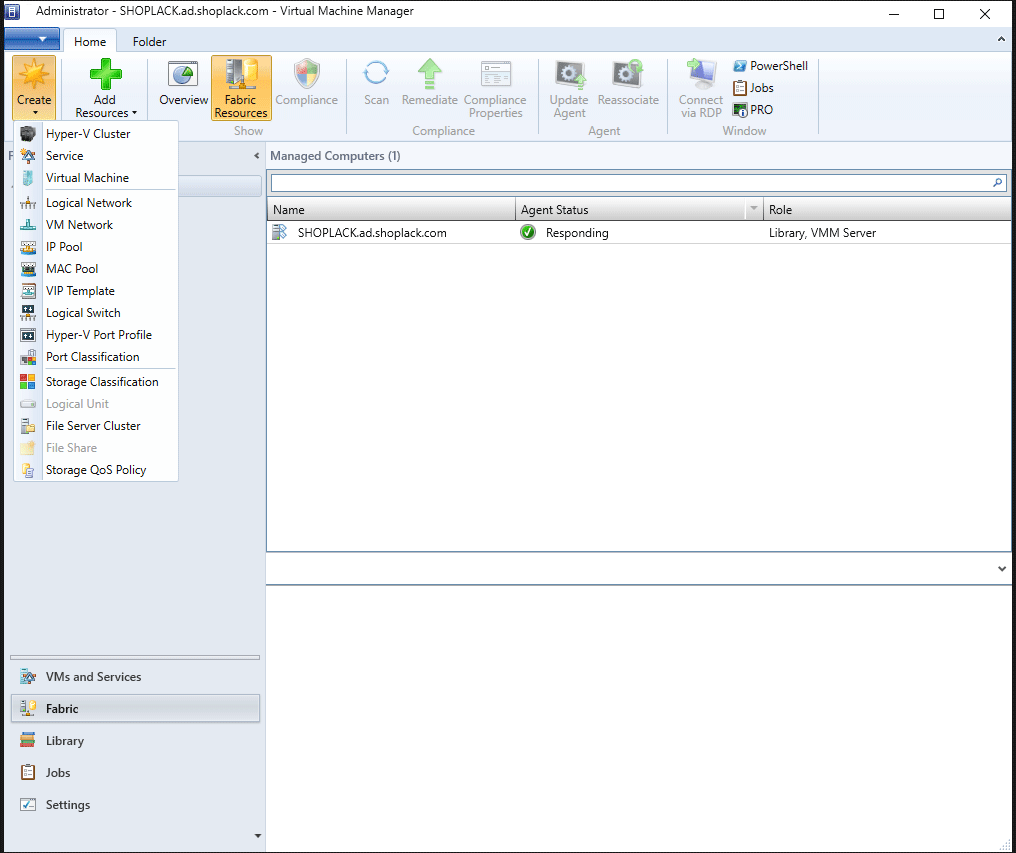
Task: Expand the details pane chevron
Action: coord(1002,569)
